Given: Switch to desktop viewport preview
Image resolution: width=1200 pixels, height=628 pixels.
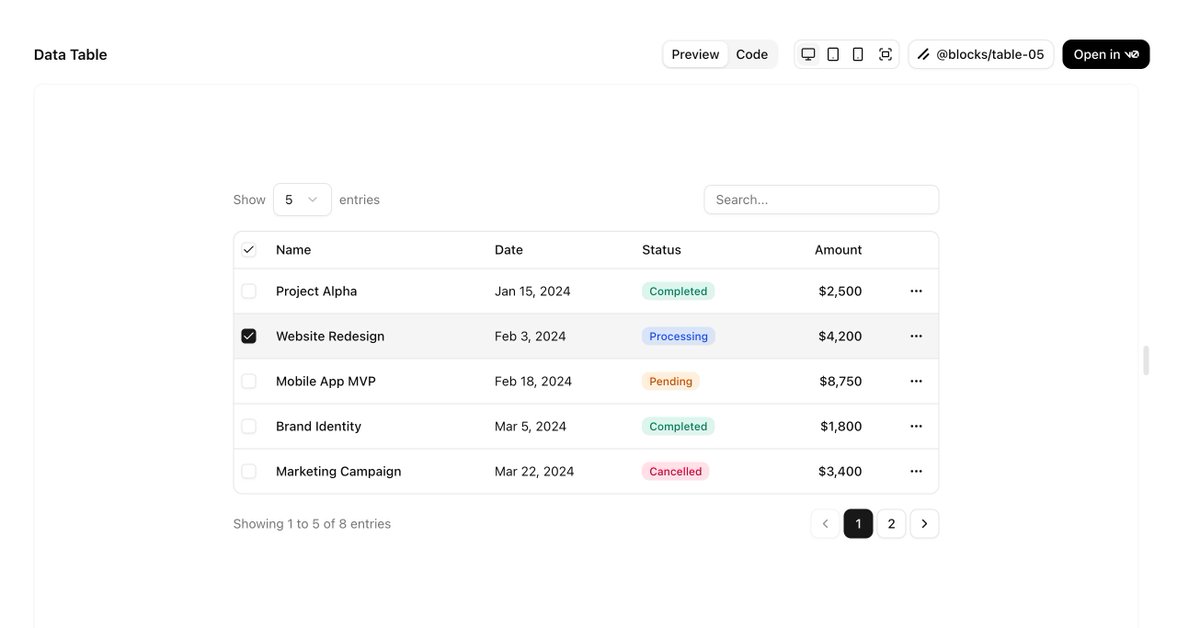Looking at the screenshot, I should (x=808, y=54).
